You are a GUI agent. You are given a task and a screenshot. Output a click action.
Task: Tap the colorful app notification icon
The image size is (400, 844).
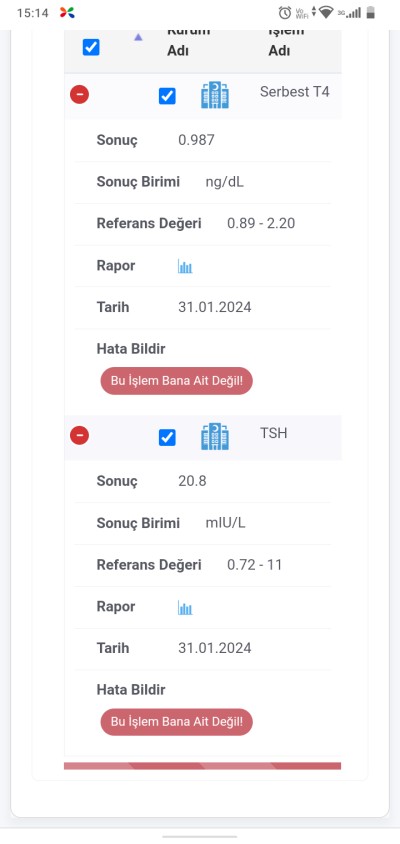point(67,12)
